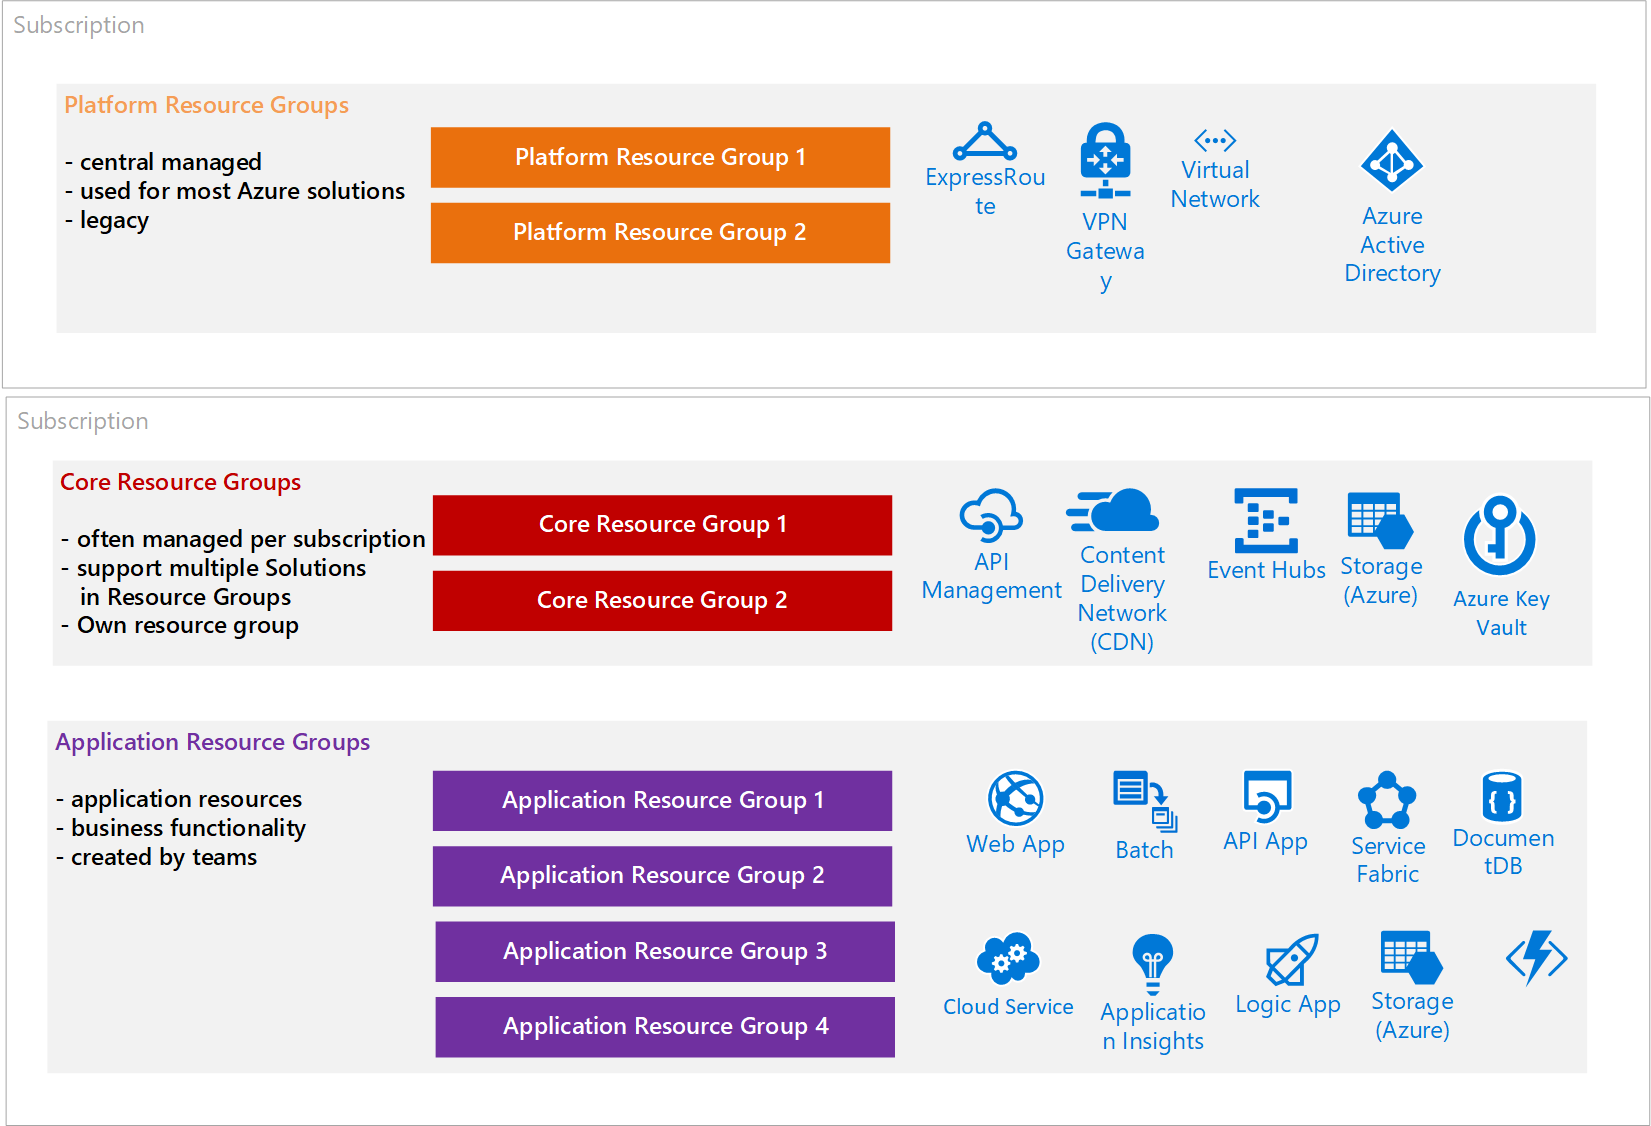Click the Logic App icon
This screenshot has height=1126, width=1651.
[x=1292, y=960]
